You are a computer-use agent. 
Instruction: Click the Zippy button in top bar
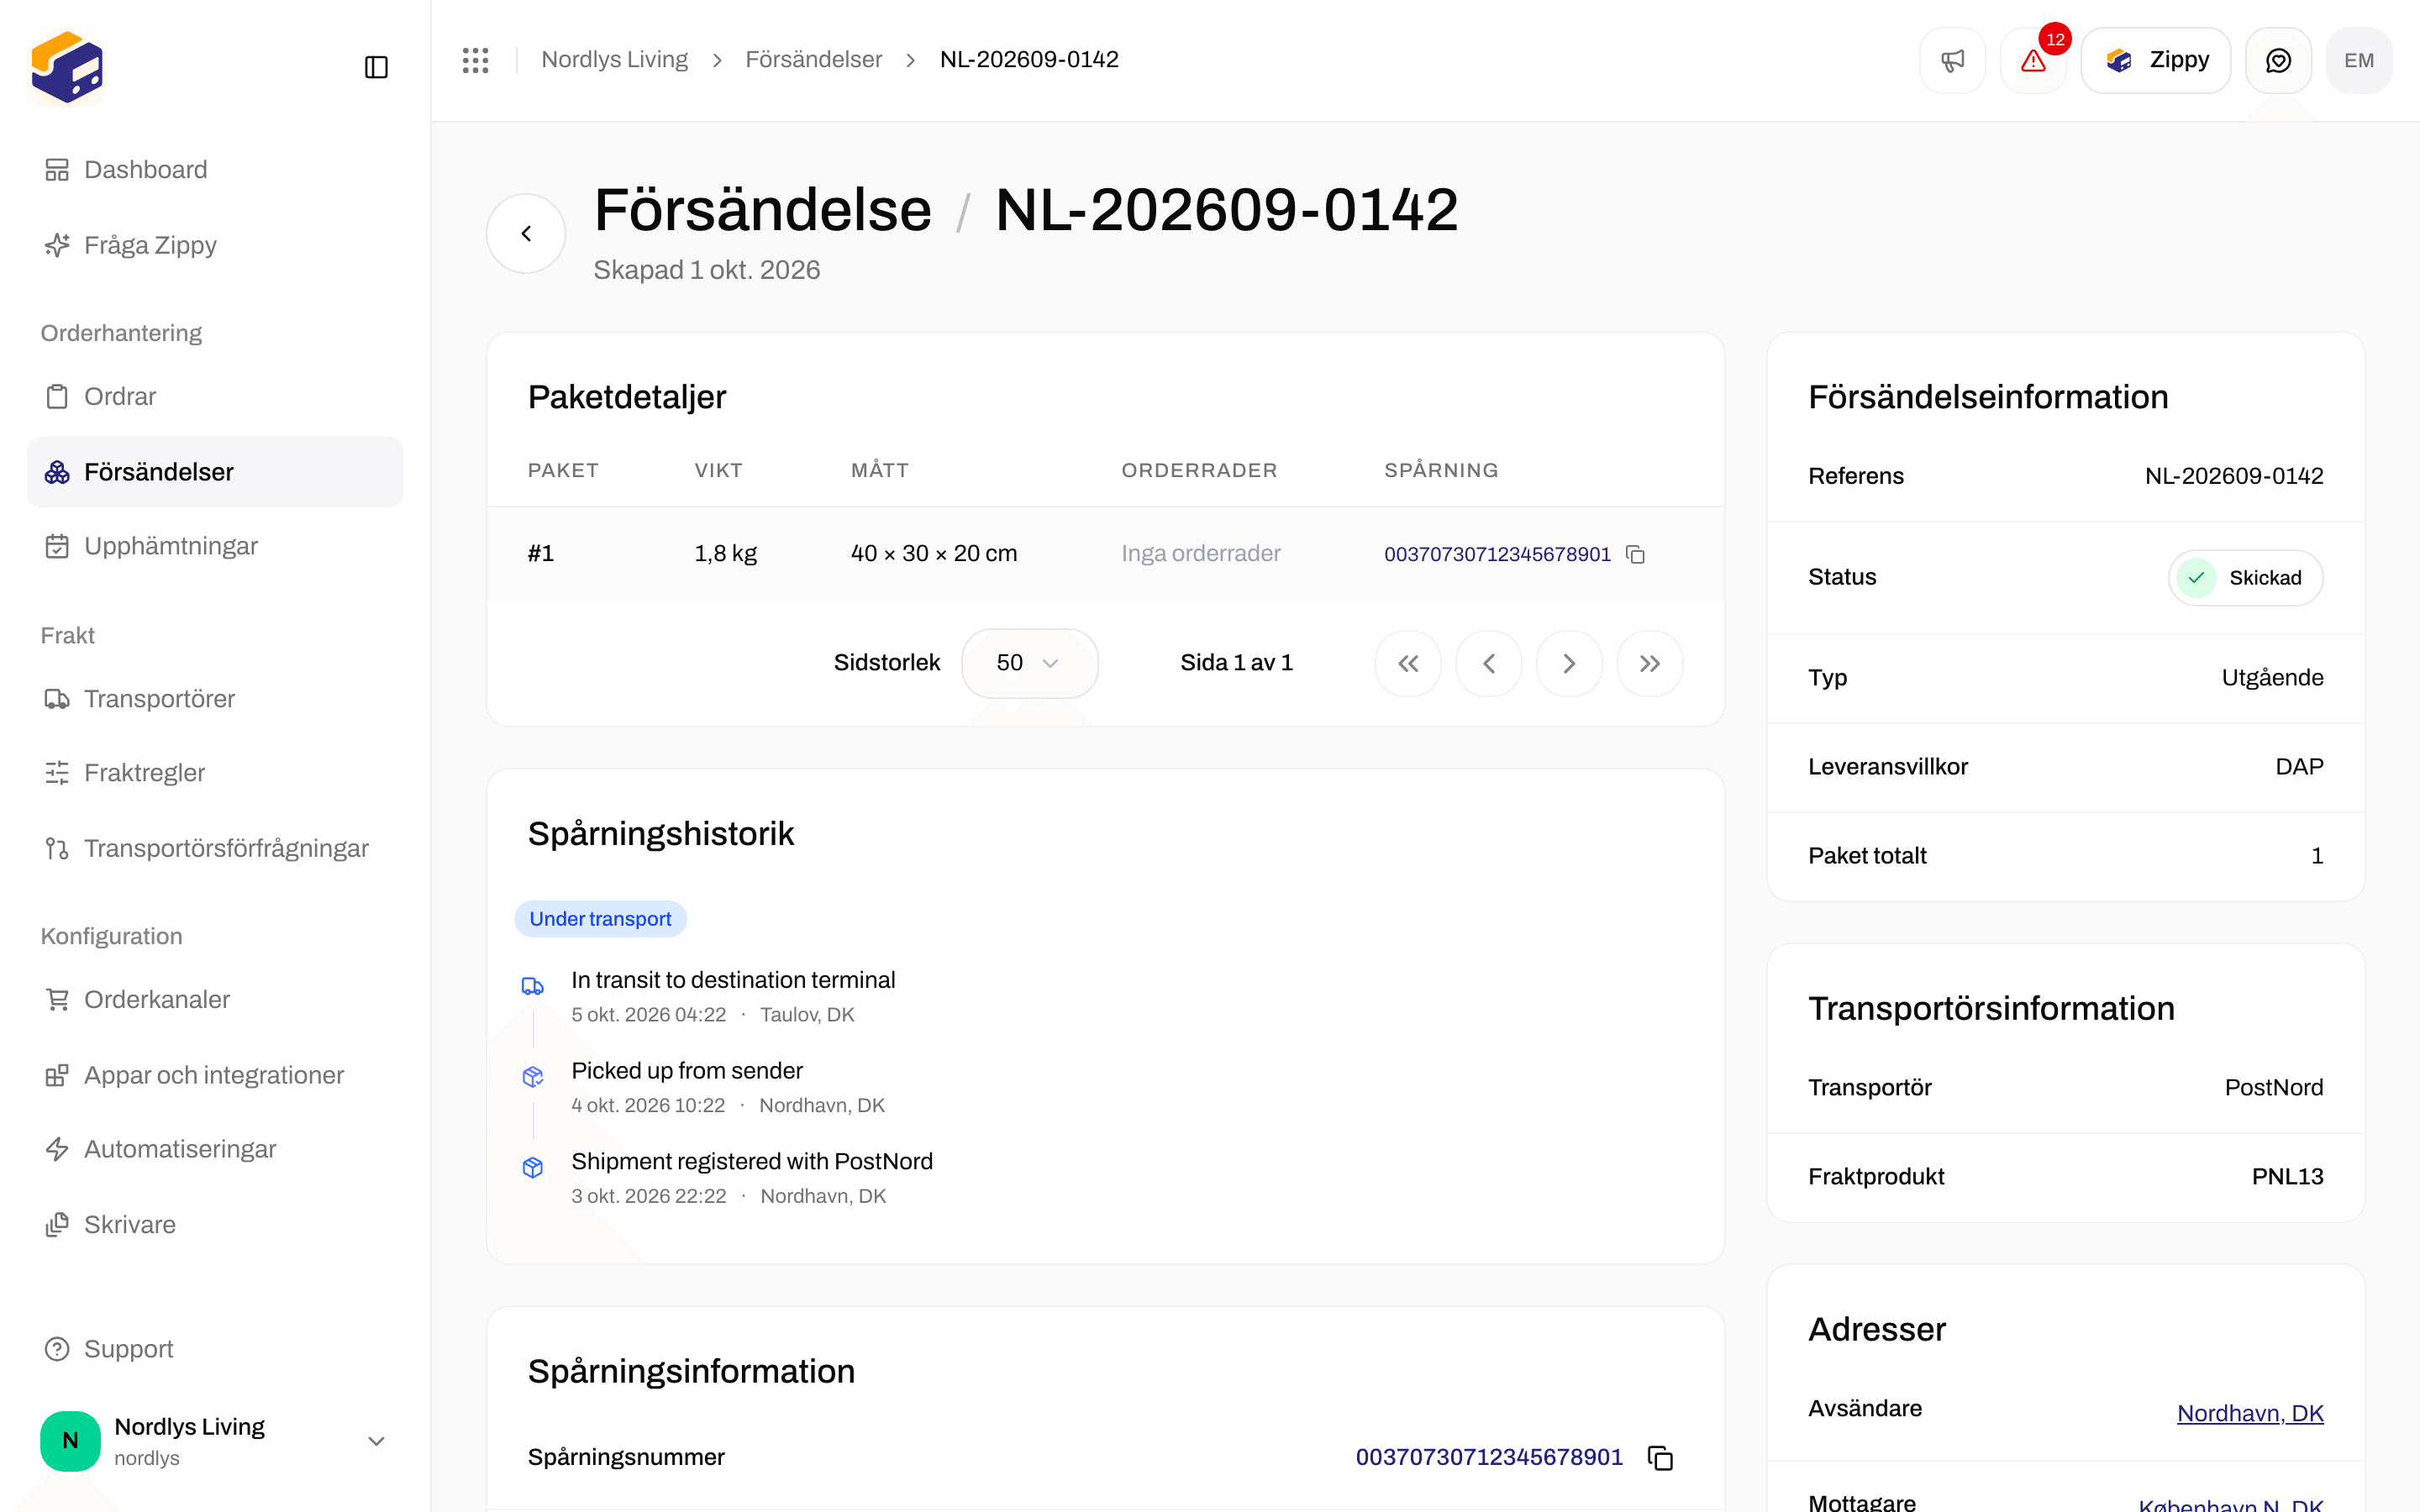pos(2156,60)
